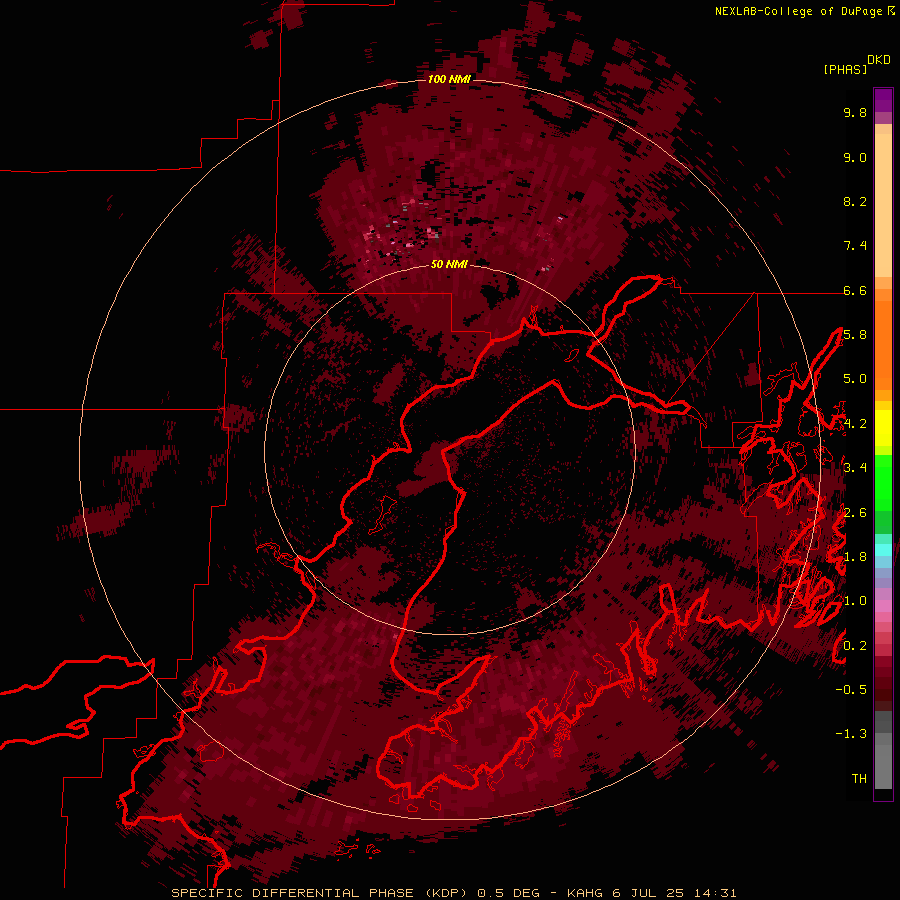The image size is (900, 900).
Task: Click the NEXLAB-College of DuPage label
Action: pyautogui.click(x=798, y=11)
